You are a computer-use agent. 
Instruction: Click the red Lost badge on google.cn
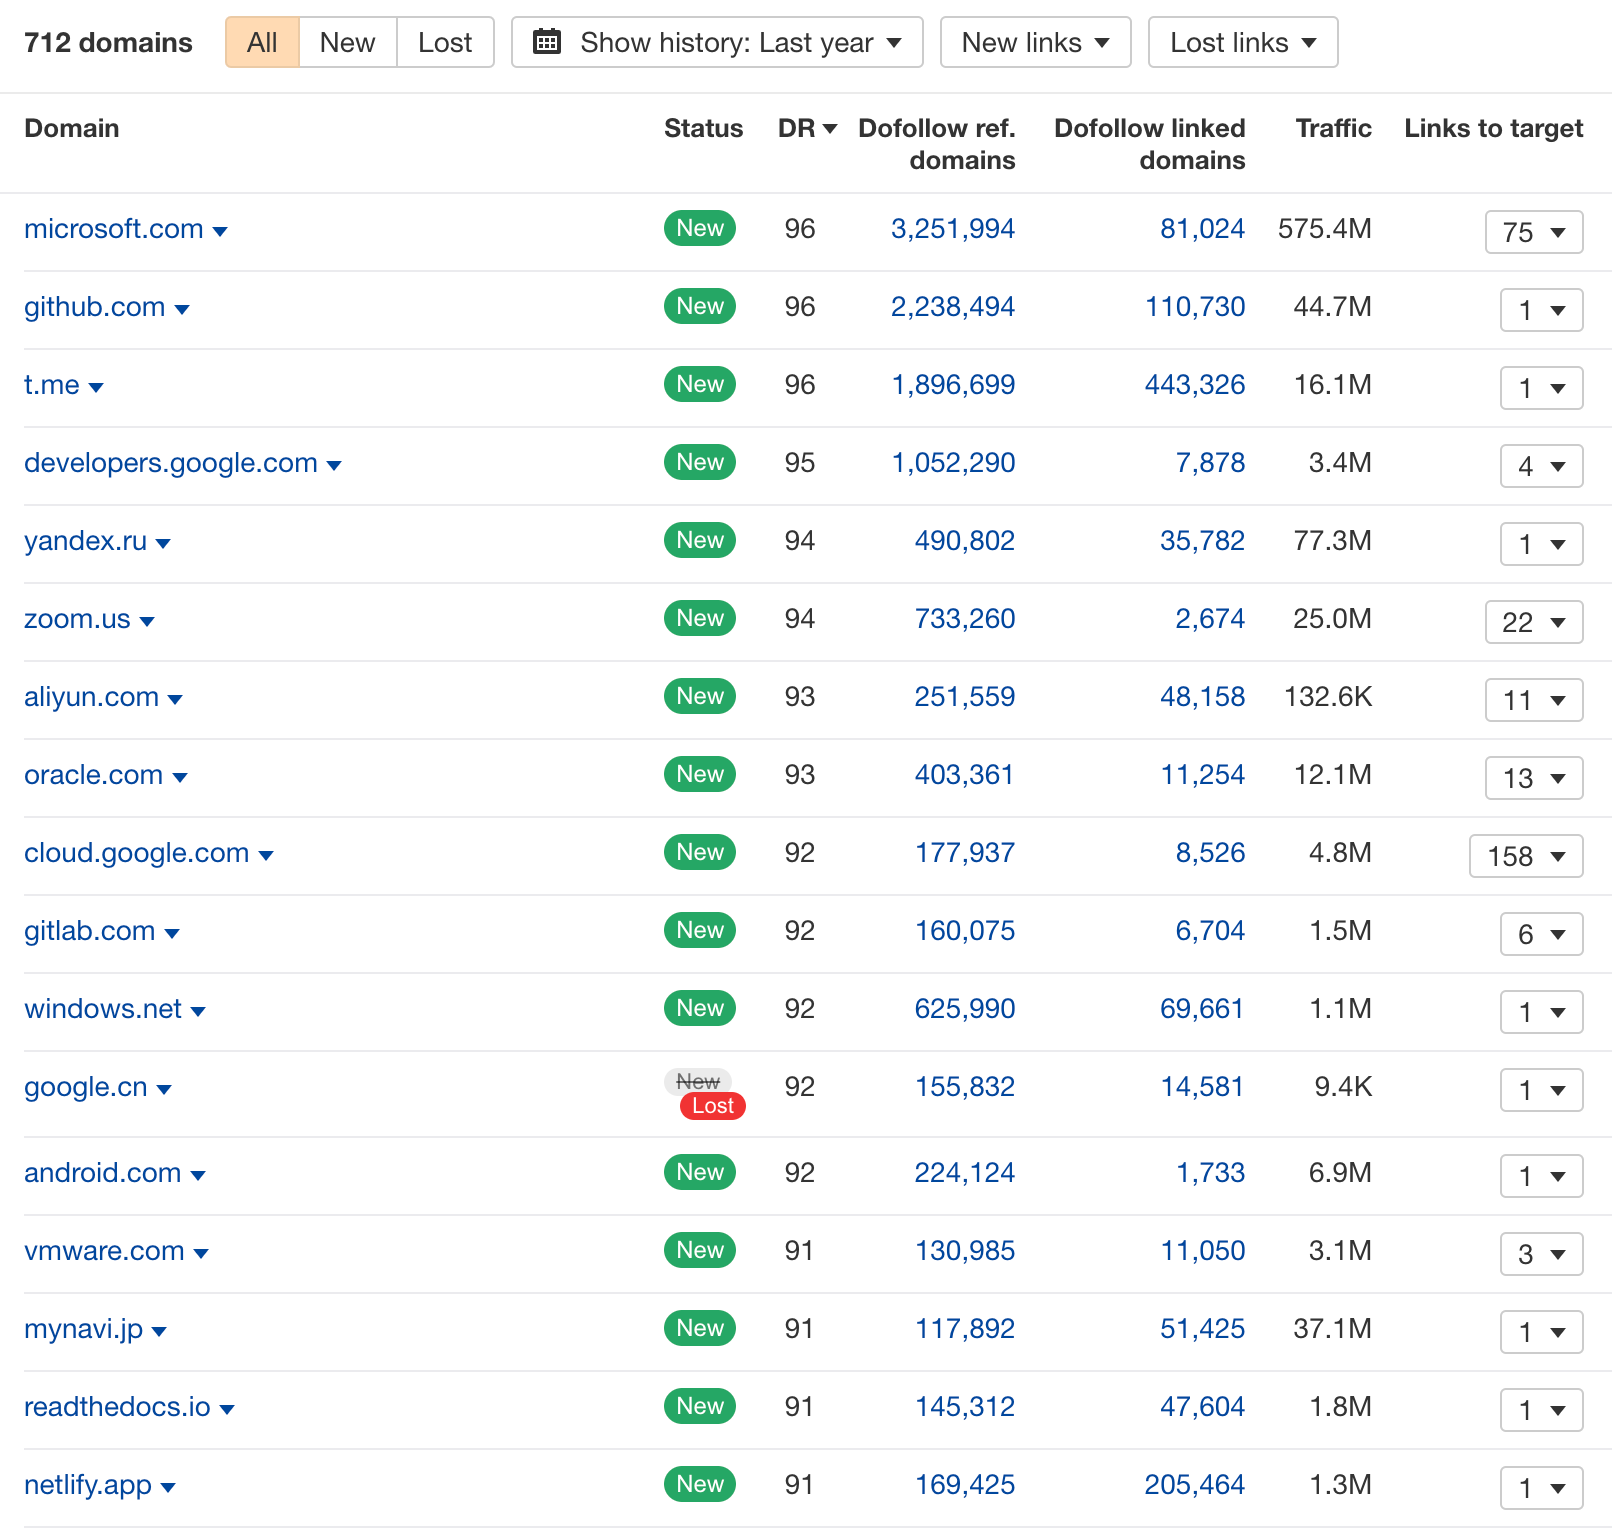click(x=713, y=1106)
